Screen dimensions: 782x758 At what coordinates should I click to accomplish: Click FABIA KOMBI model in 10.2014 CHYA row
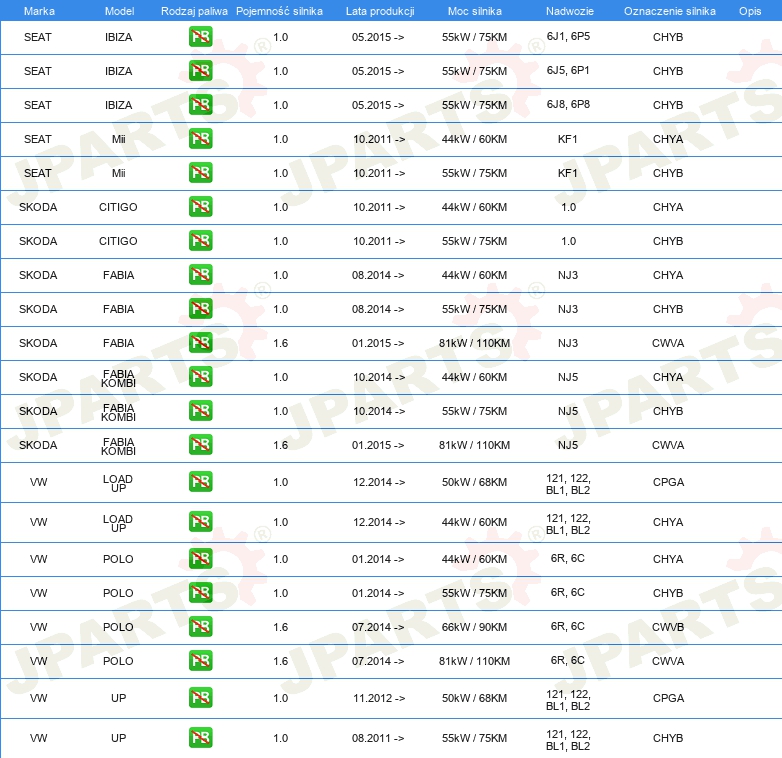(x=118, y=379)
